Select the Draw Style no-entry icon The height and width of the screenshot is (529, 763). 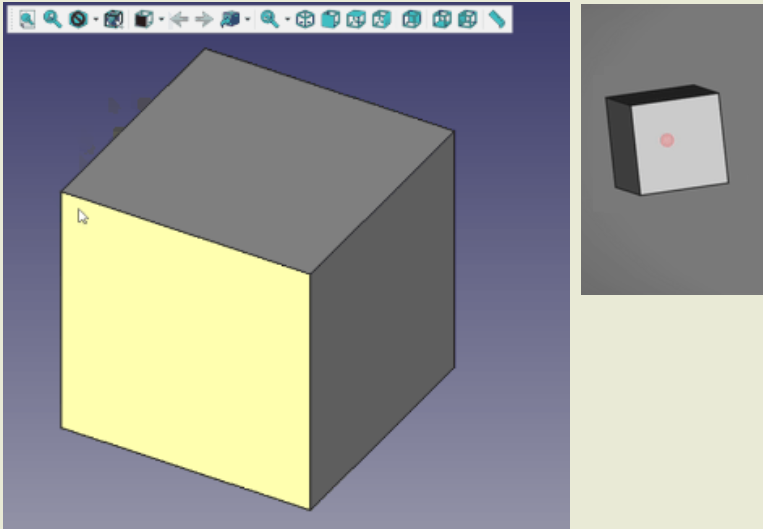click(x=78, y=19)
